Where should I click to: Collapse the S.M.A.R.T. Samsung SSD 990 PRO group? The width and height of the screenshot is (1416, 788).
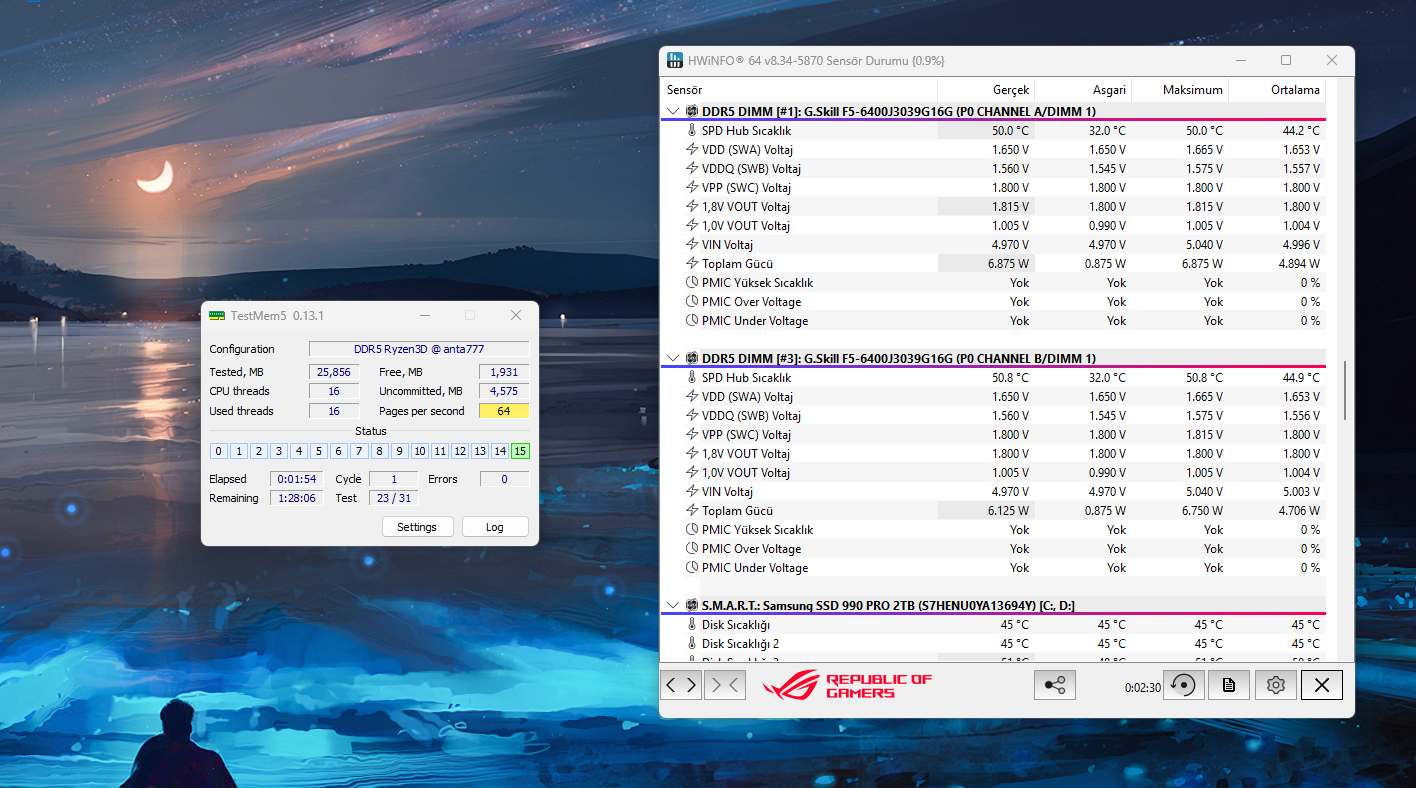(673, 605)
